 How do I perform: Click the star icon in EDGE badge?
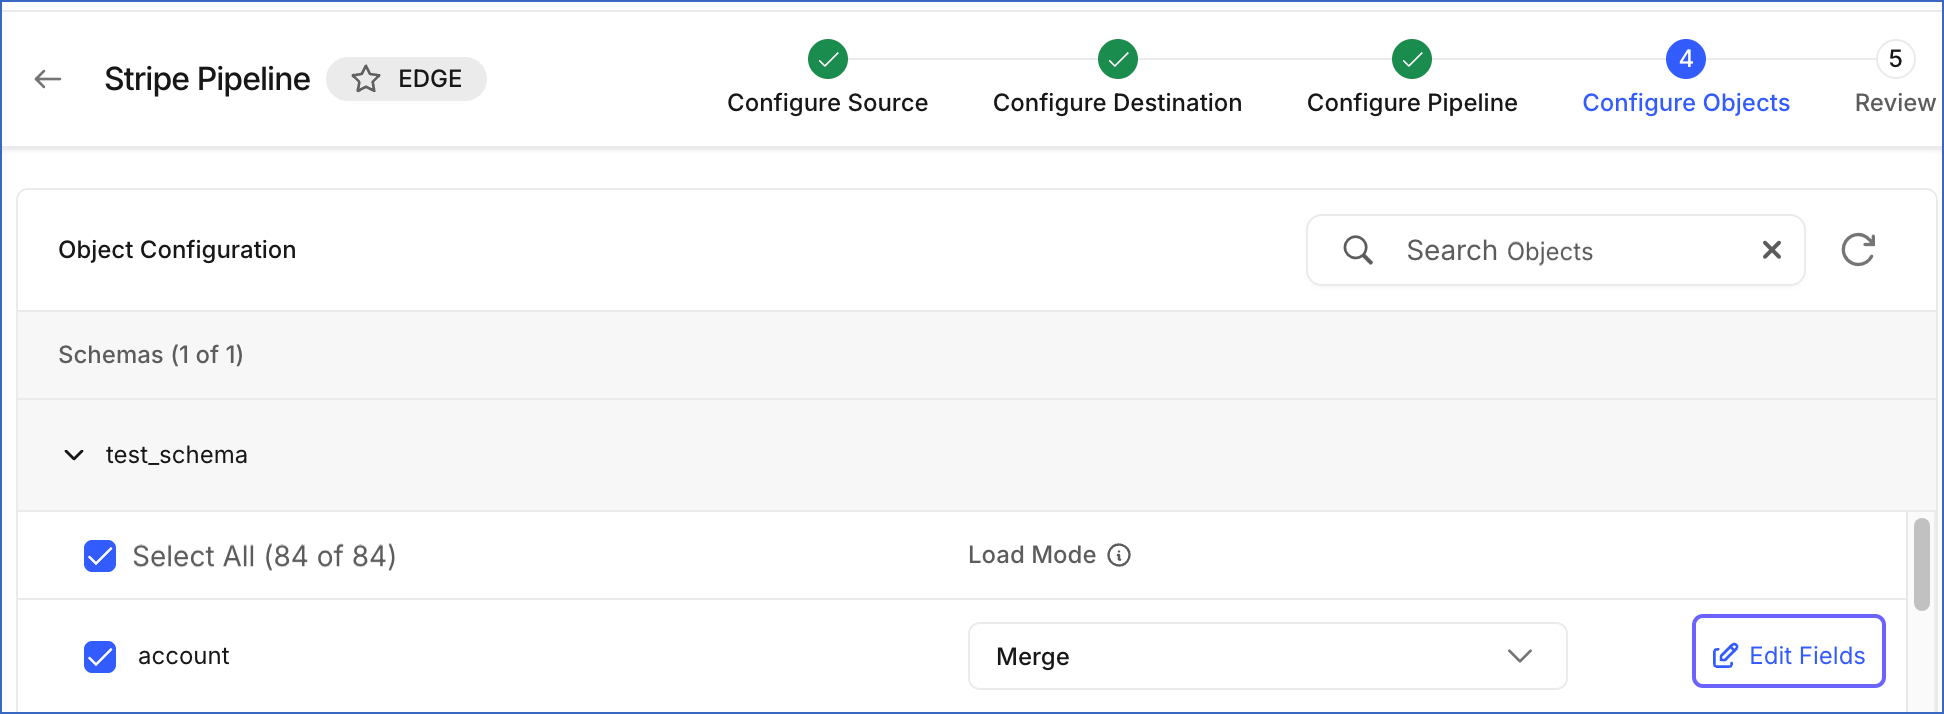point(366,79)
